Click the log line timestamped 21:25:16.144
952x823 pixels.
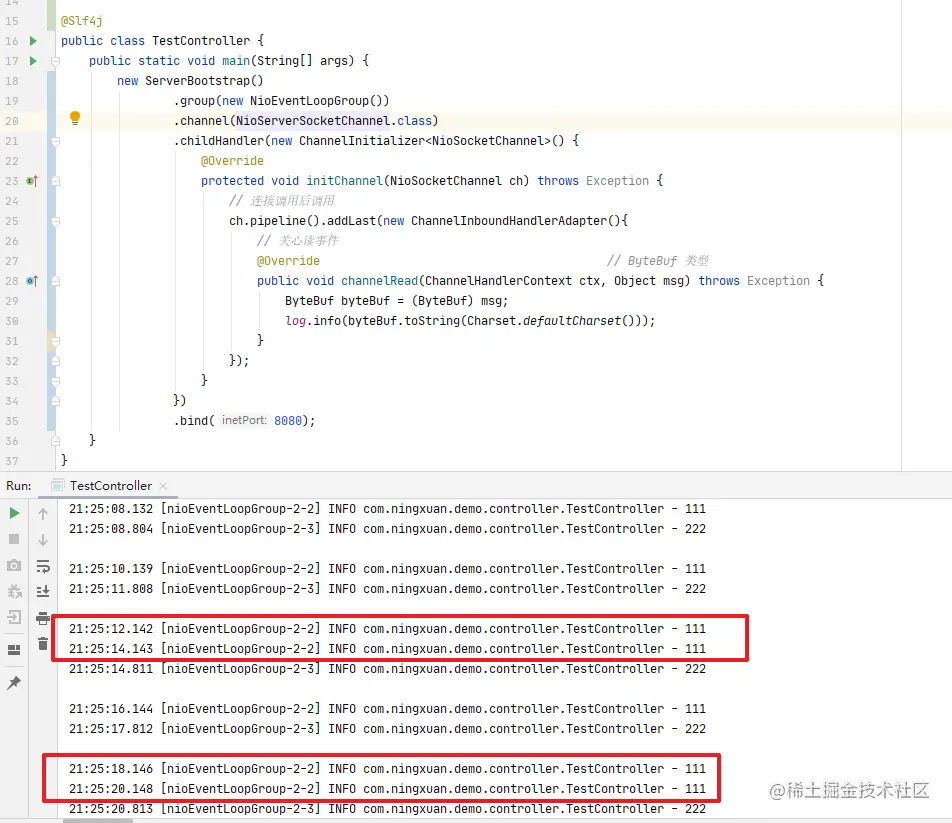[387, 709]
